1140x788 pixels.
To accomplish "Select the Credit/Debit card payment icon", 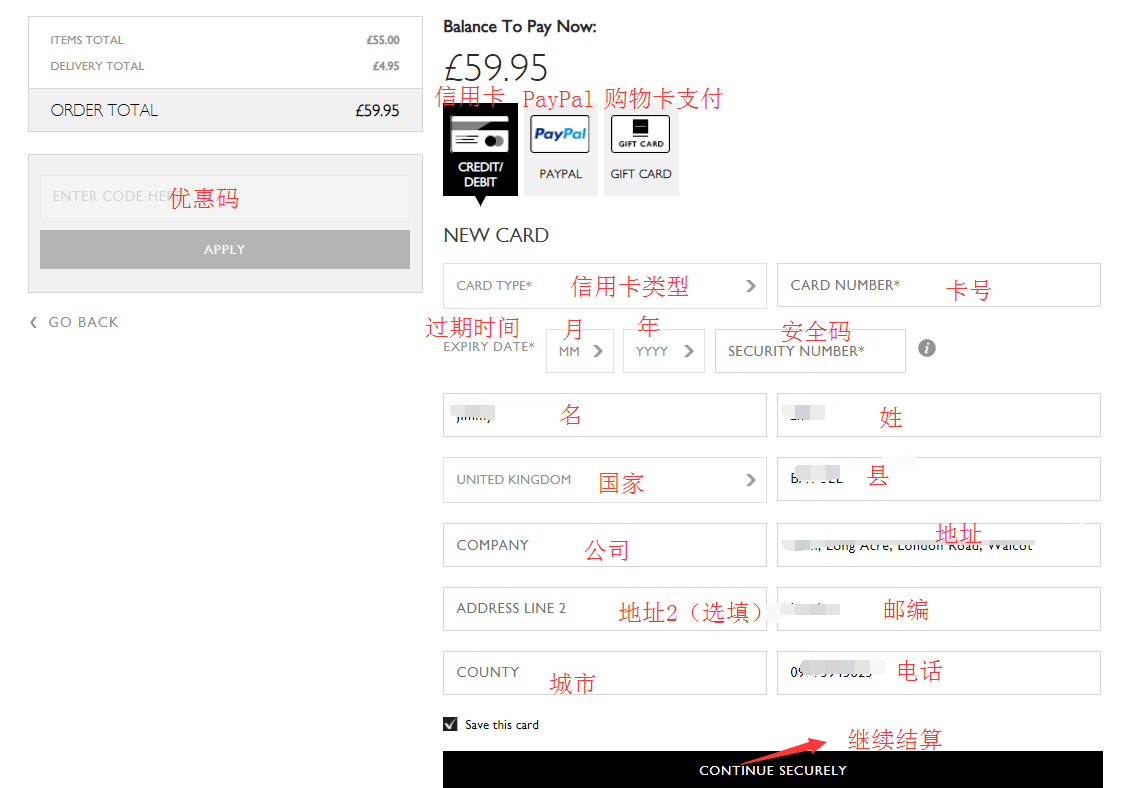I will (480, 150).
